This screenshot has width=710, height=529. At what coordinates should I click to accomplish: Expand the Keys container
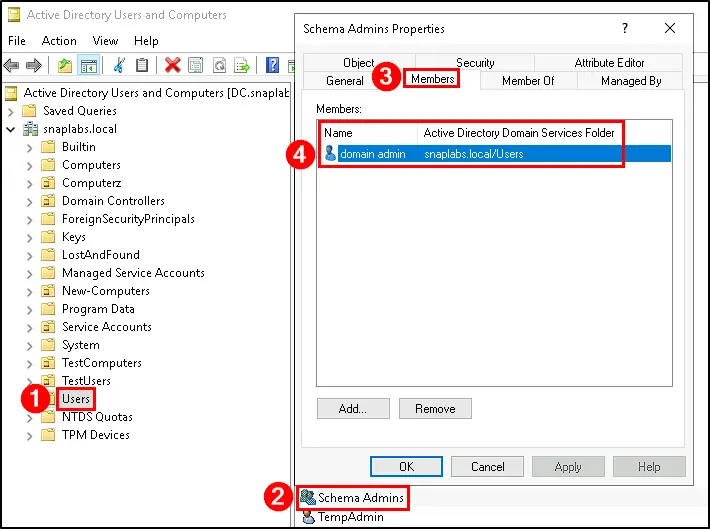tap(29, 237)
